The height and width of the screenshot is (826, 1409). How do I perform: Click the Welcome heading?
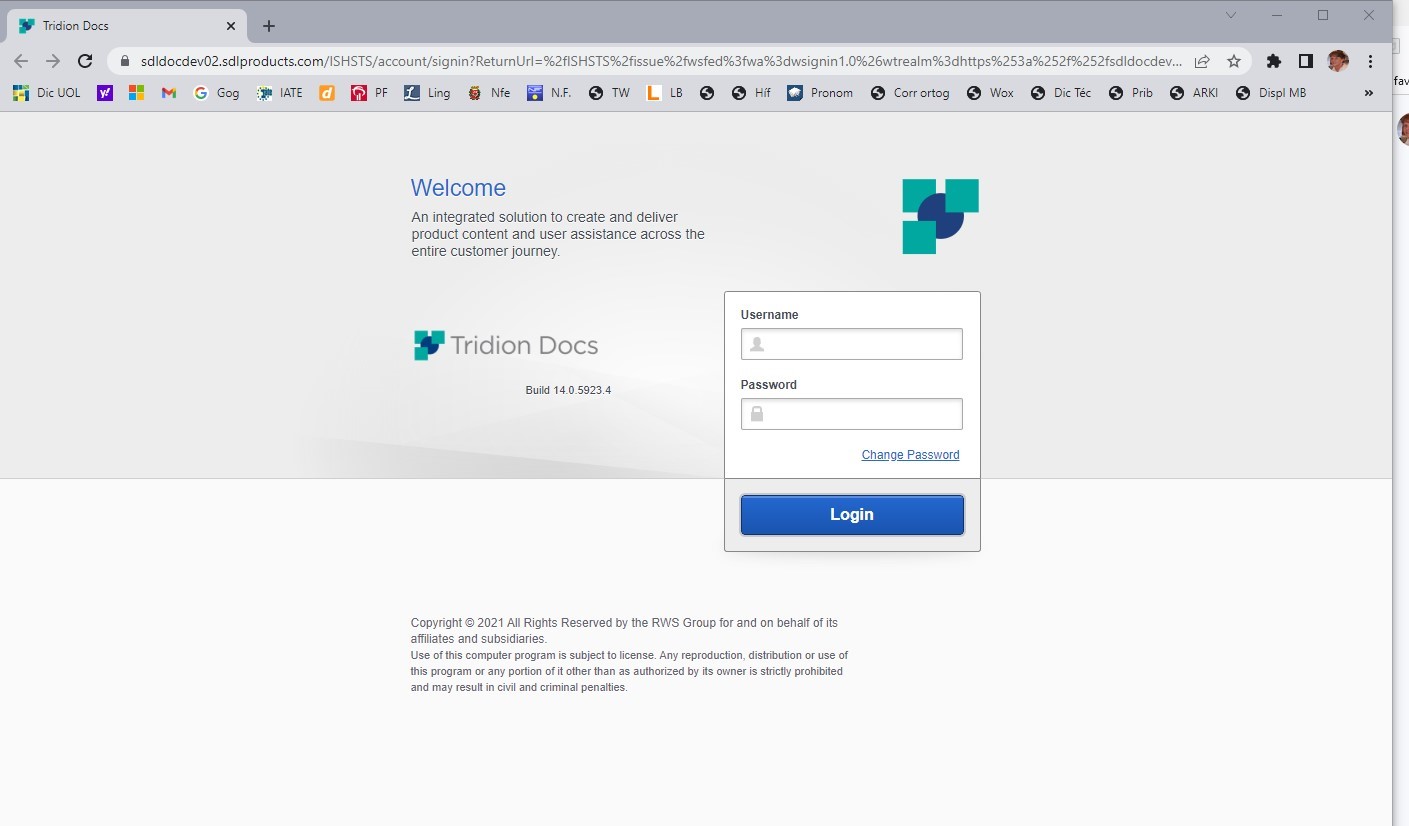click(458, 188)
